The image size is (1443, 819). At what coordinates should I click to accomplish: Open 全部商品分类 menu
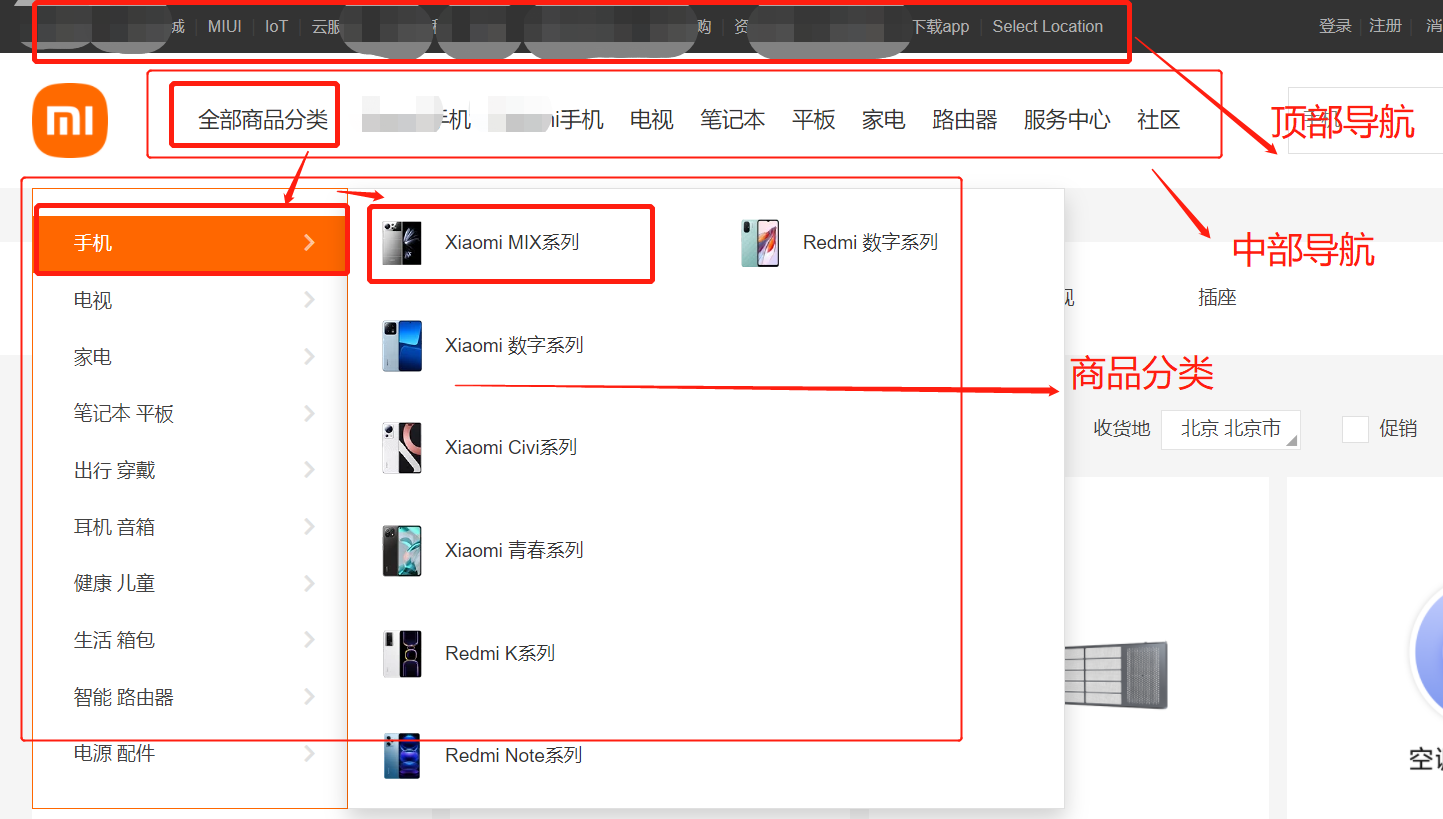click(263, 120)
